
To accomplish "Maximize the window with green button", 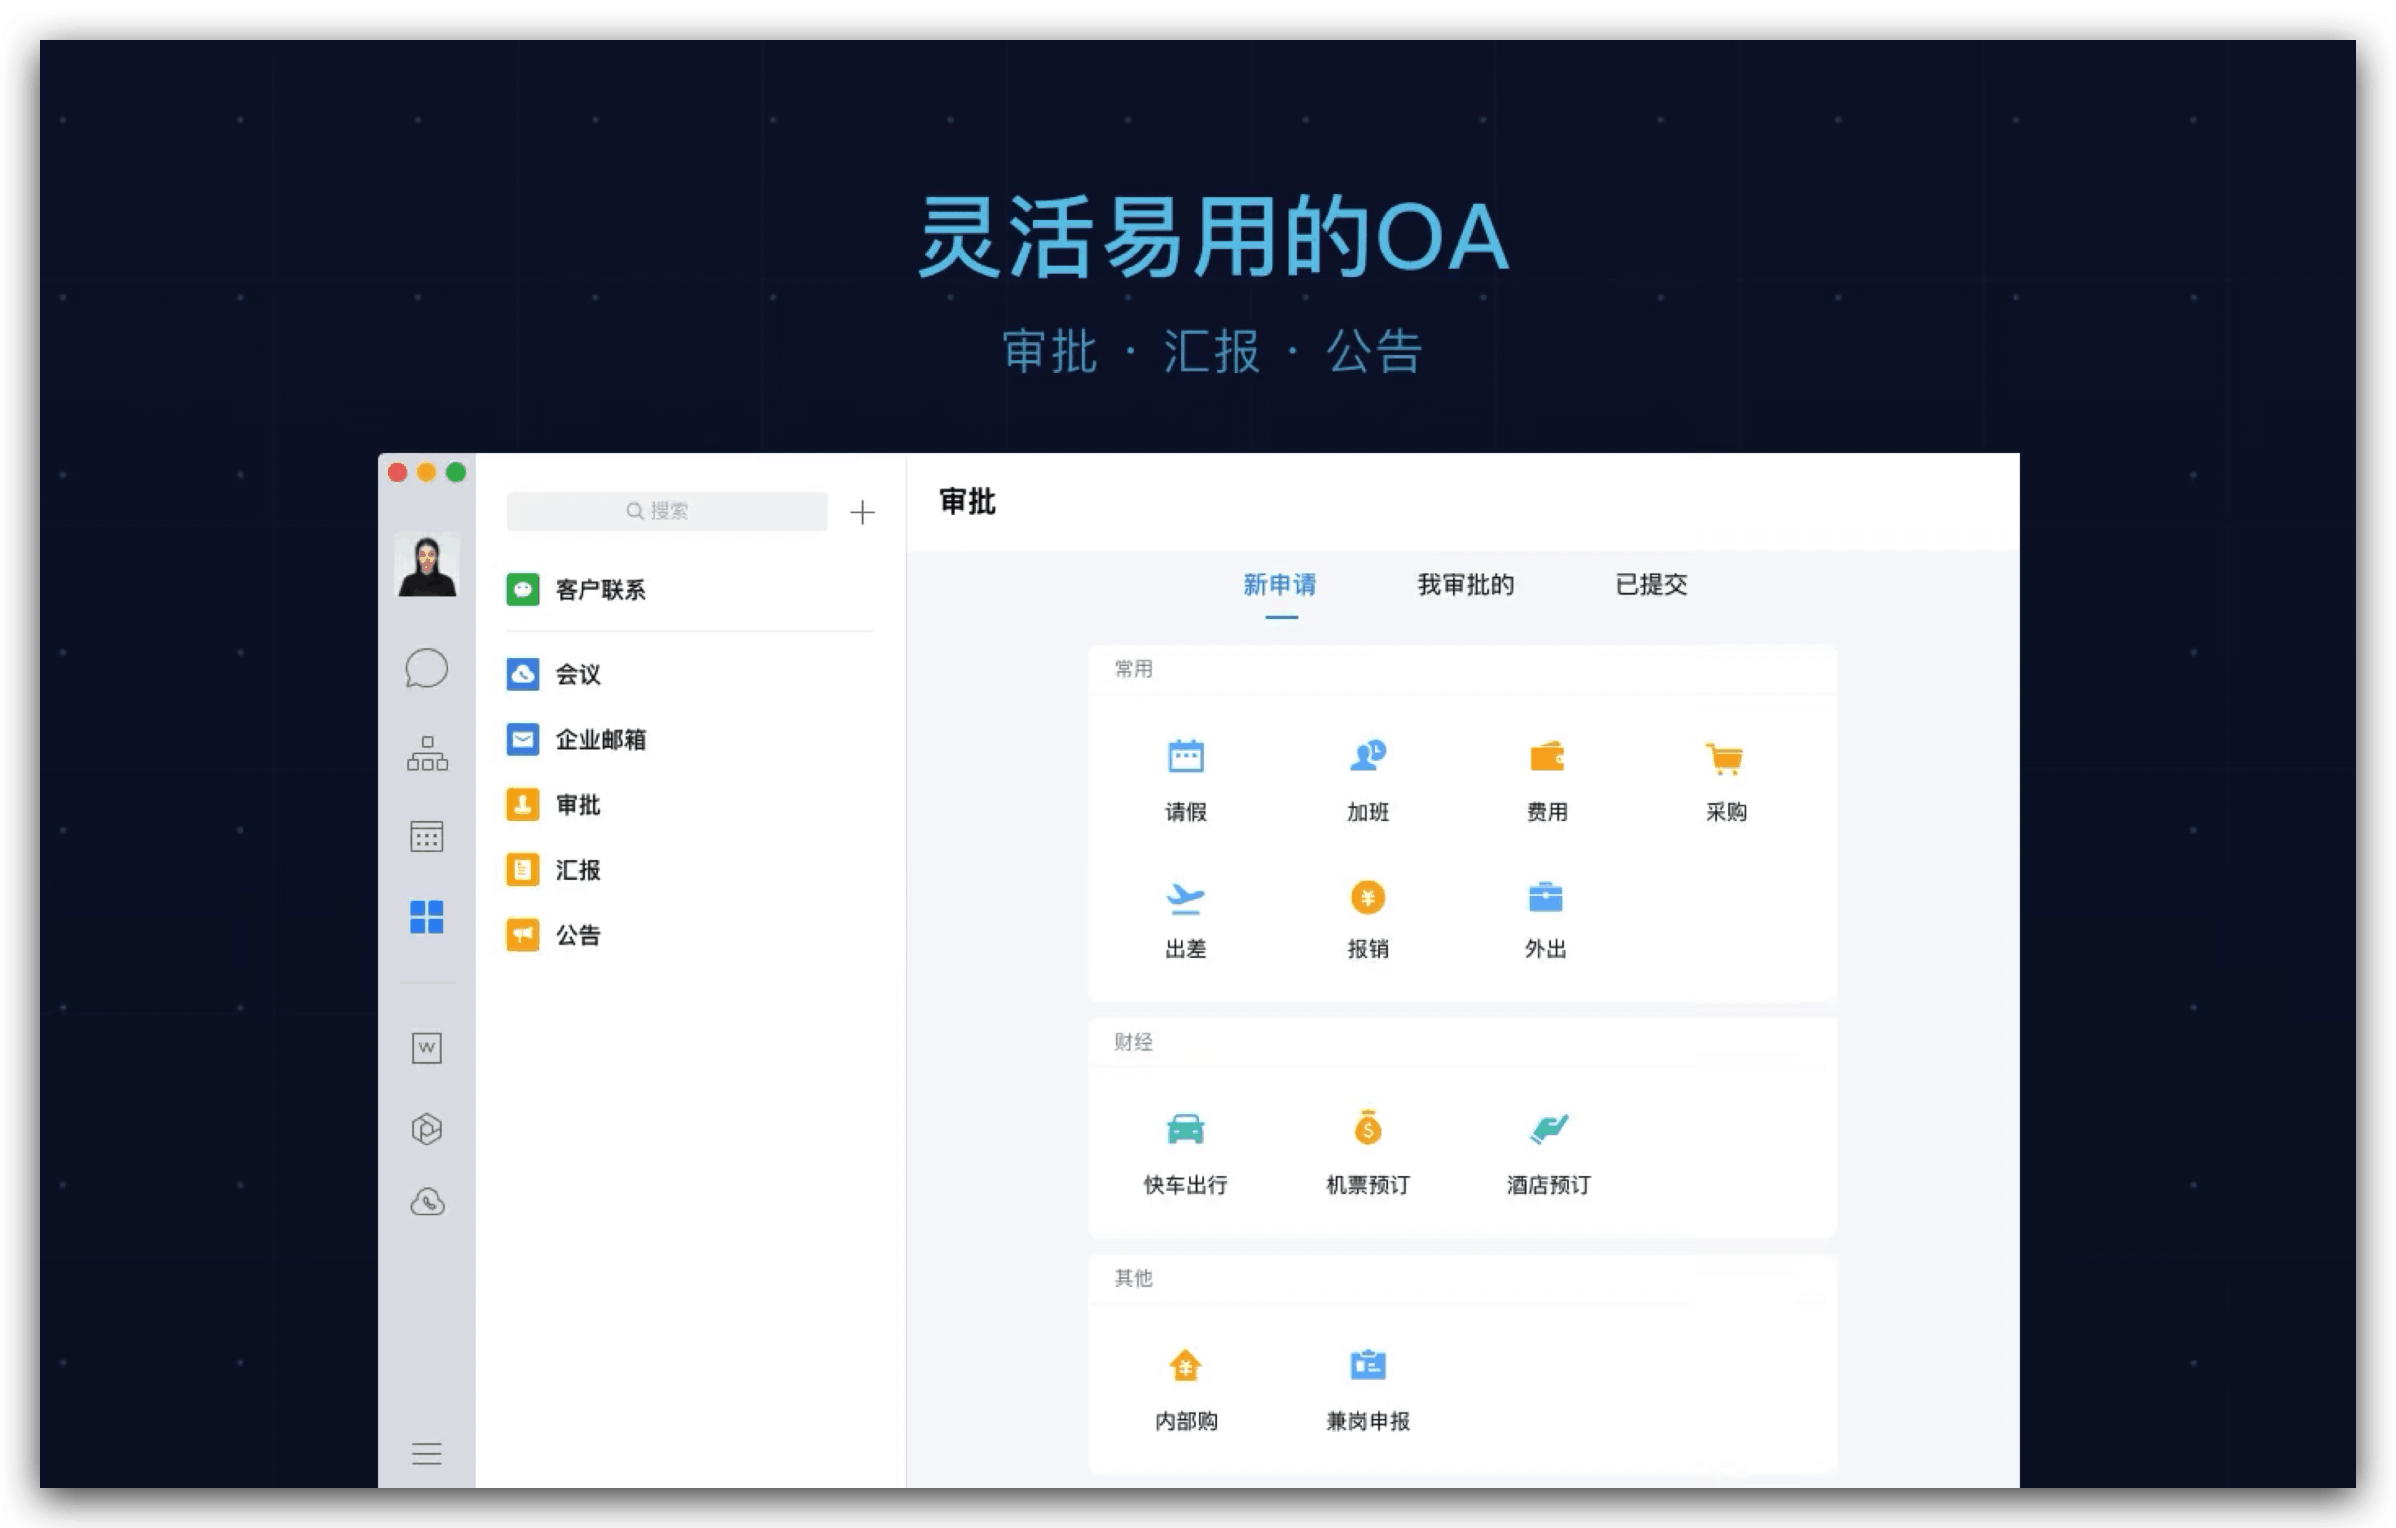I will coord(456,472).
